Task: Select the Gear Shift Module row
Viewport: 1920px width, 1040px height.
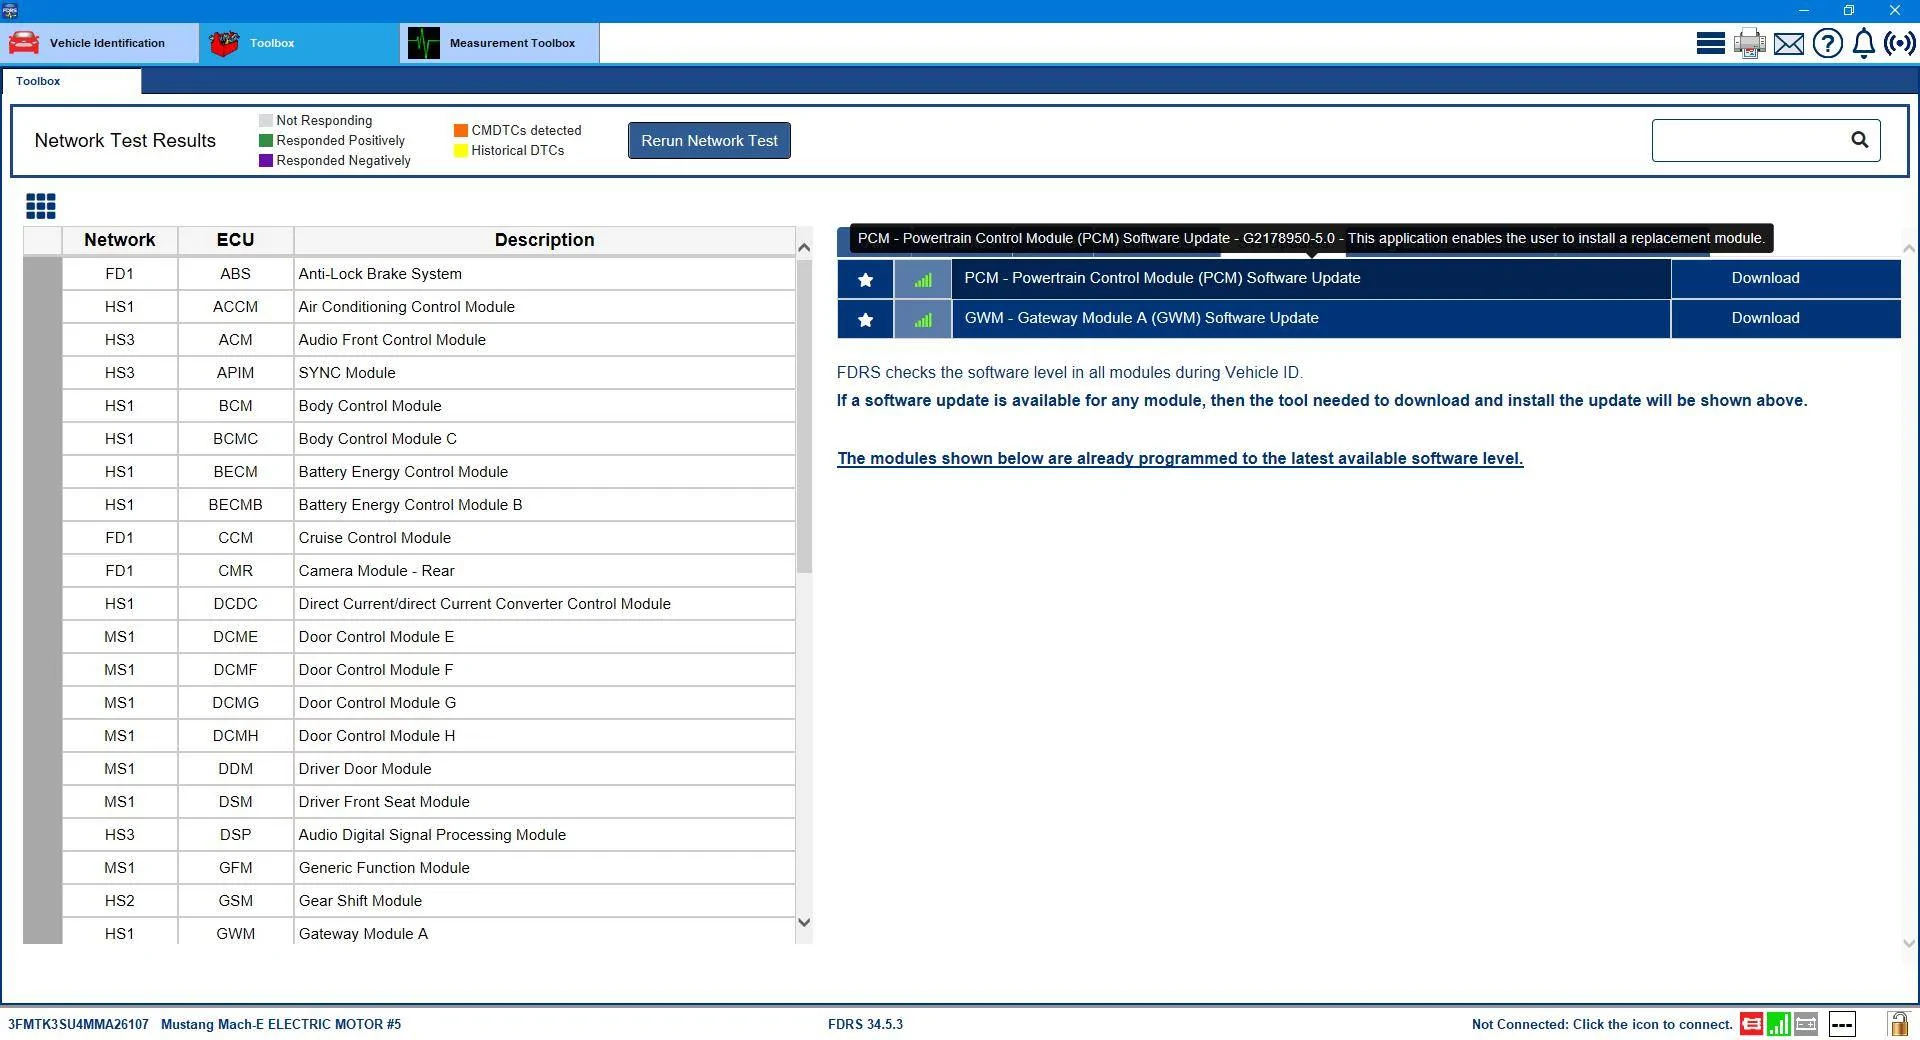Action: (x=428, y=901)
